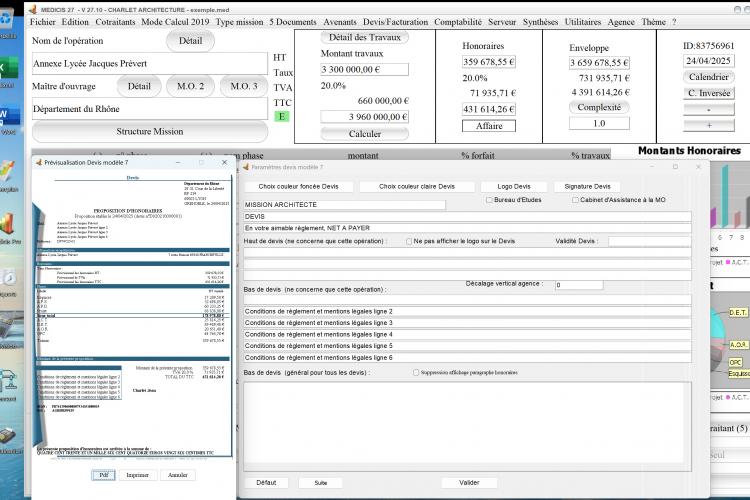Click Conditions de règlement ligne 6 field

[467, 357]
